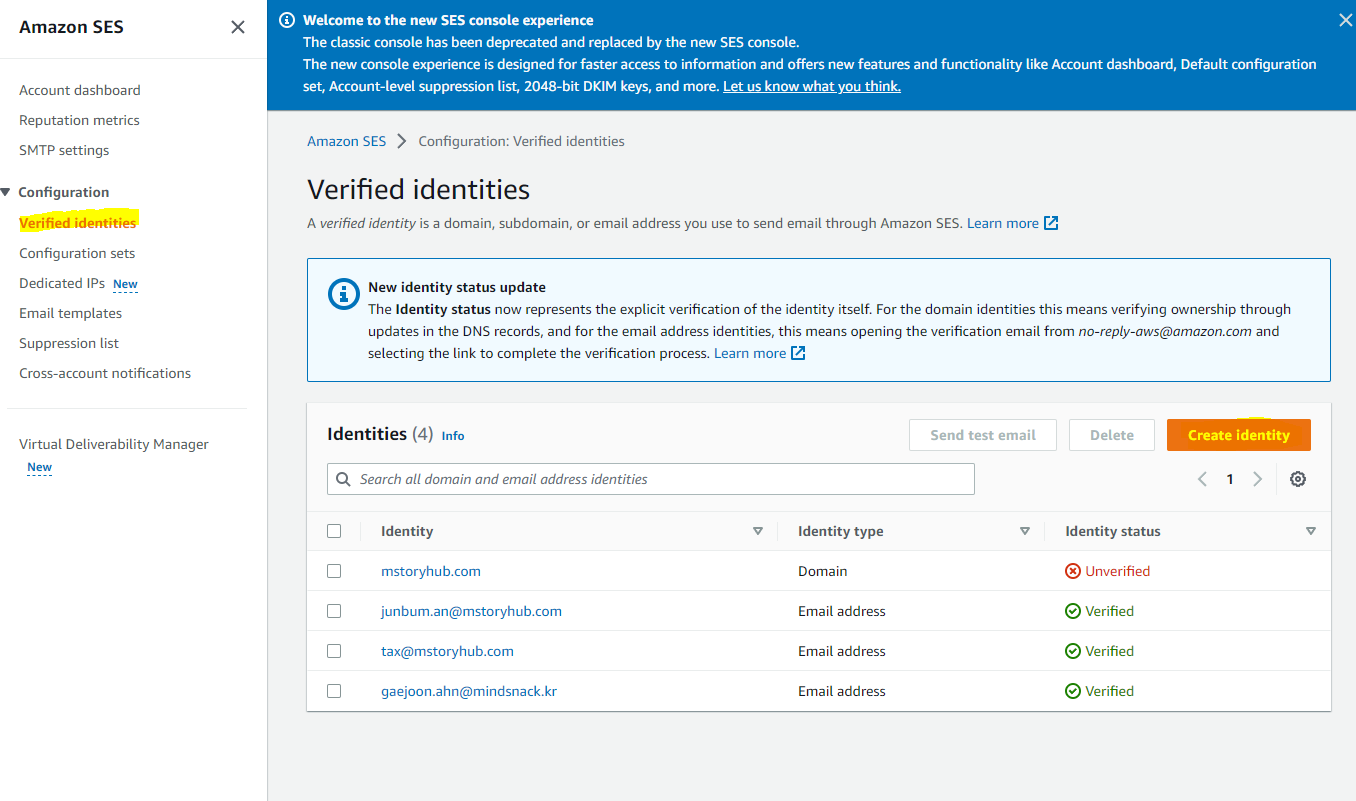The height and width of the screenshot is (801, 1356).
Task: Open Account dashboard in sidebar
Action: (x=80, y=90)
